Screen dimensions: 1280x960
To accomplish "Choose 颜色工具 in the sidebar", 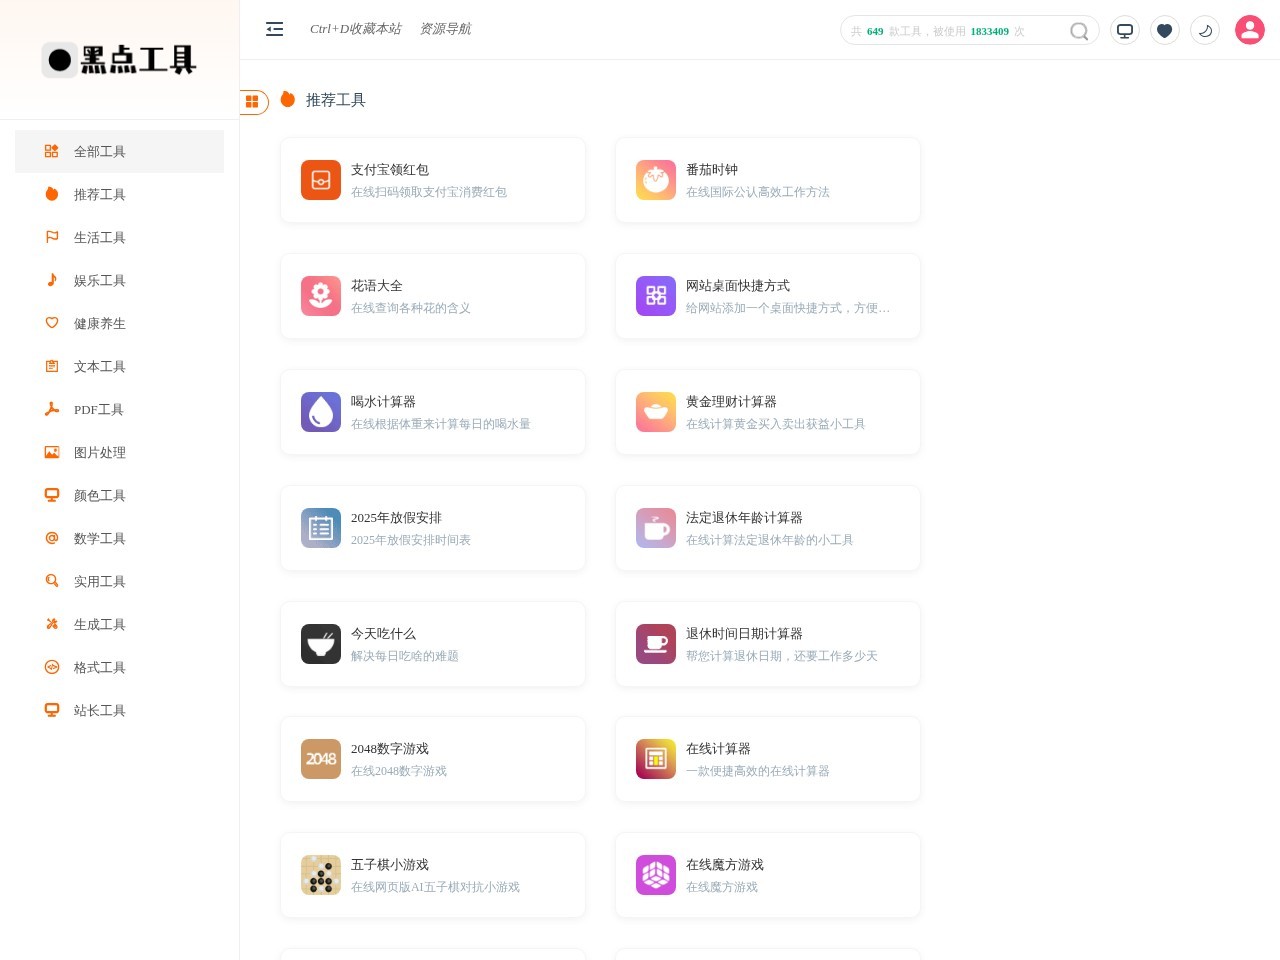I will [x=119, y=495].
